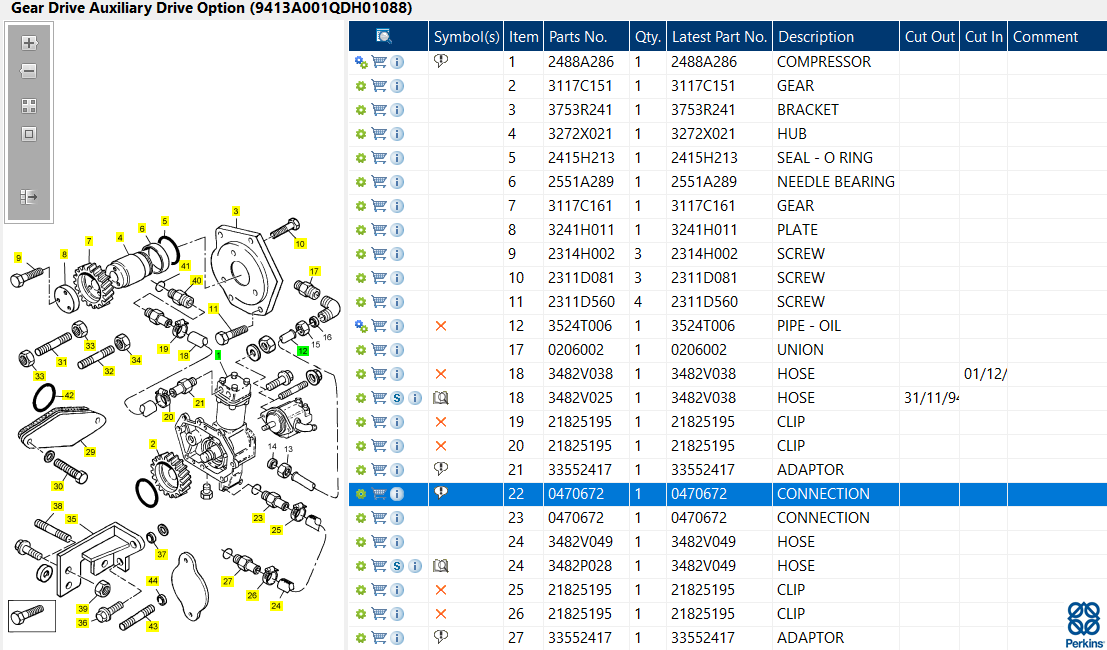Click the Perkins logo
This screenshot has height=650, width=1107.
[x=1083, y=624]
